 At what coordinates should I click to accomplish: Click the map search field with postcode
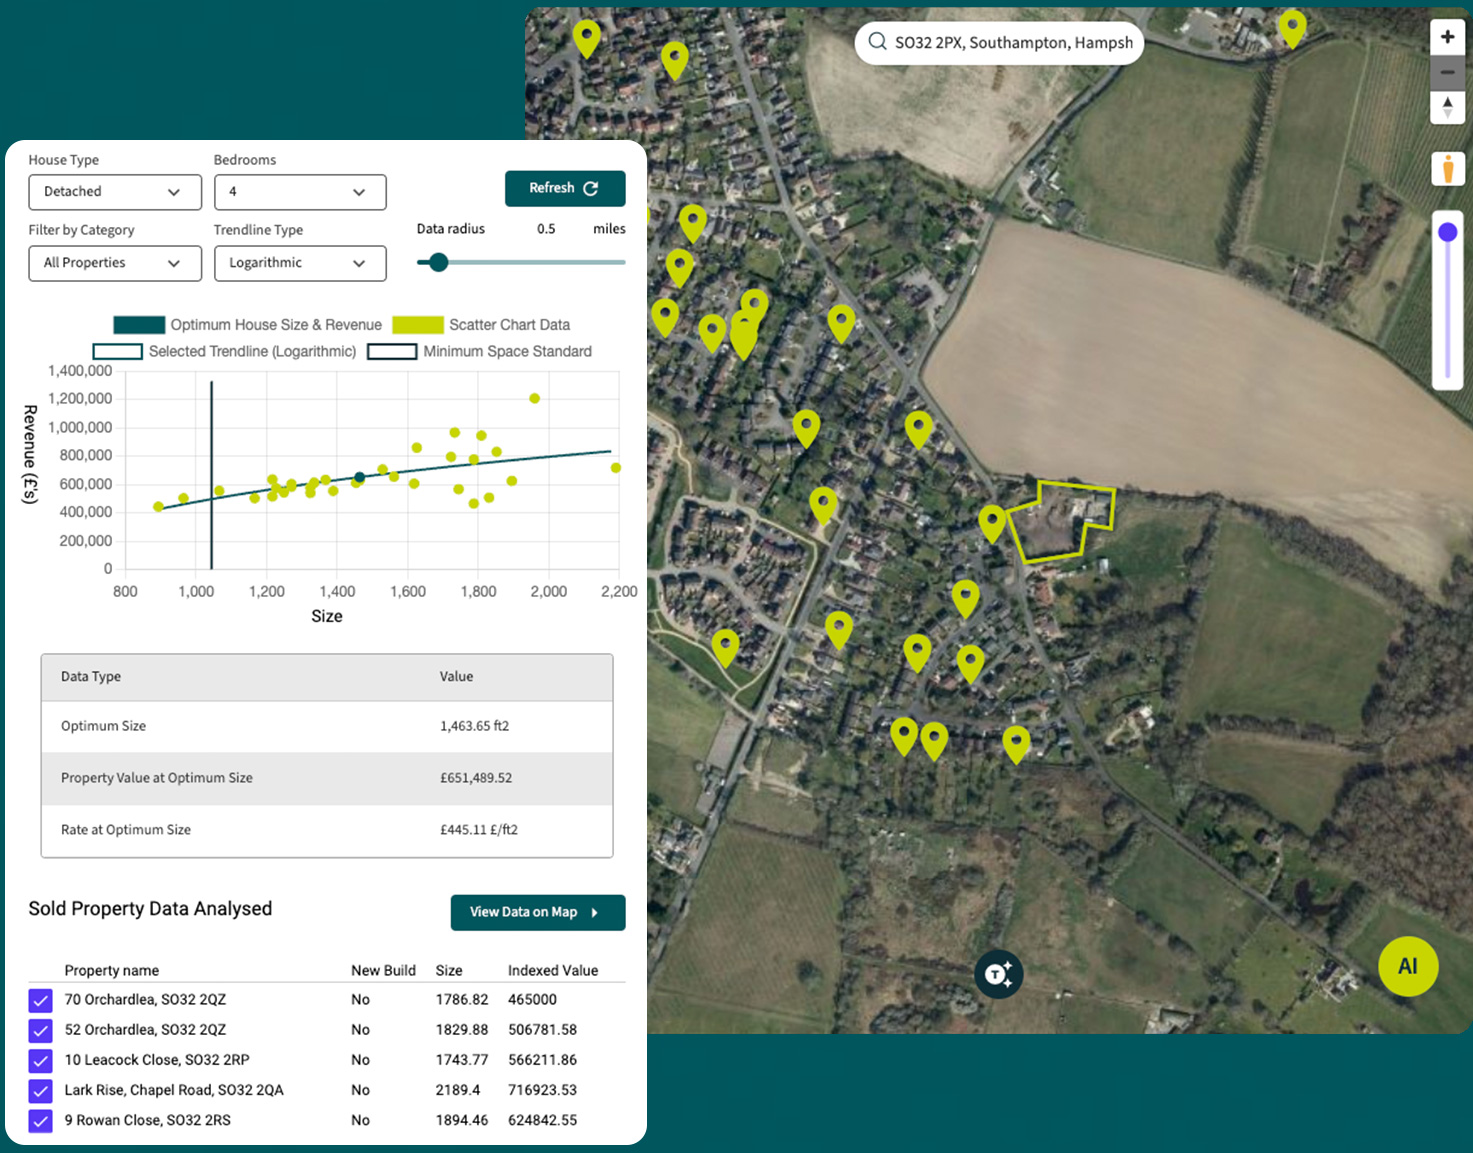999,42
